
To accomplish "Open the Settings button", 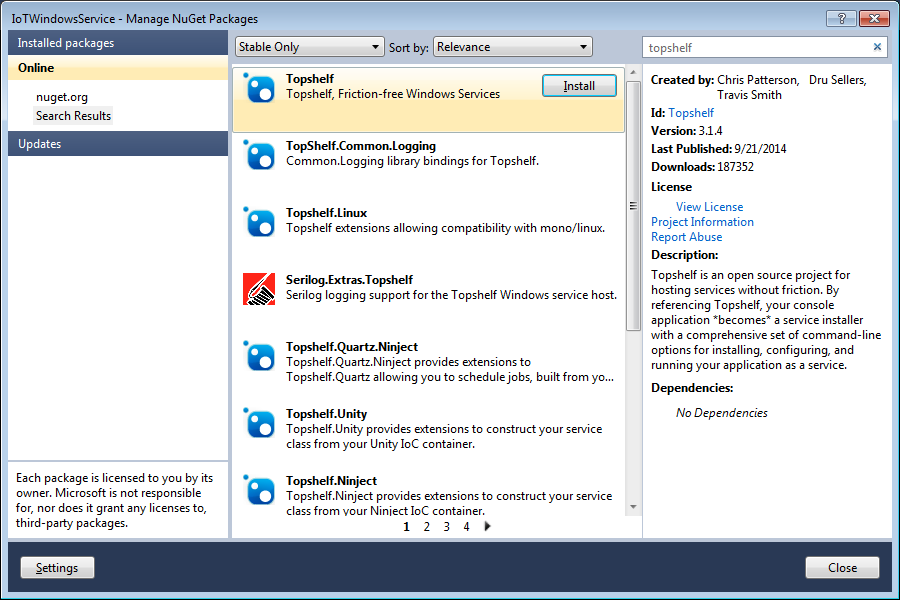I will pyautogui.click(x=57, y=568).
